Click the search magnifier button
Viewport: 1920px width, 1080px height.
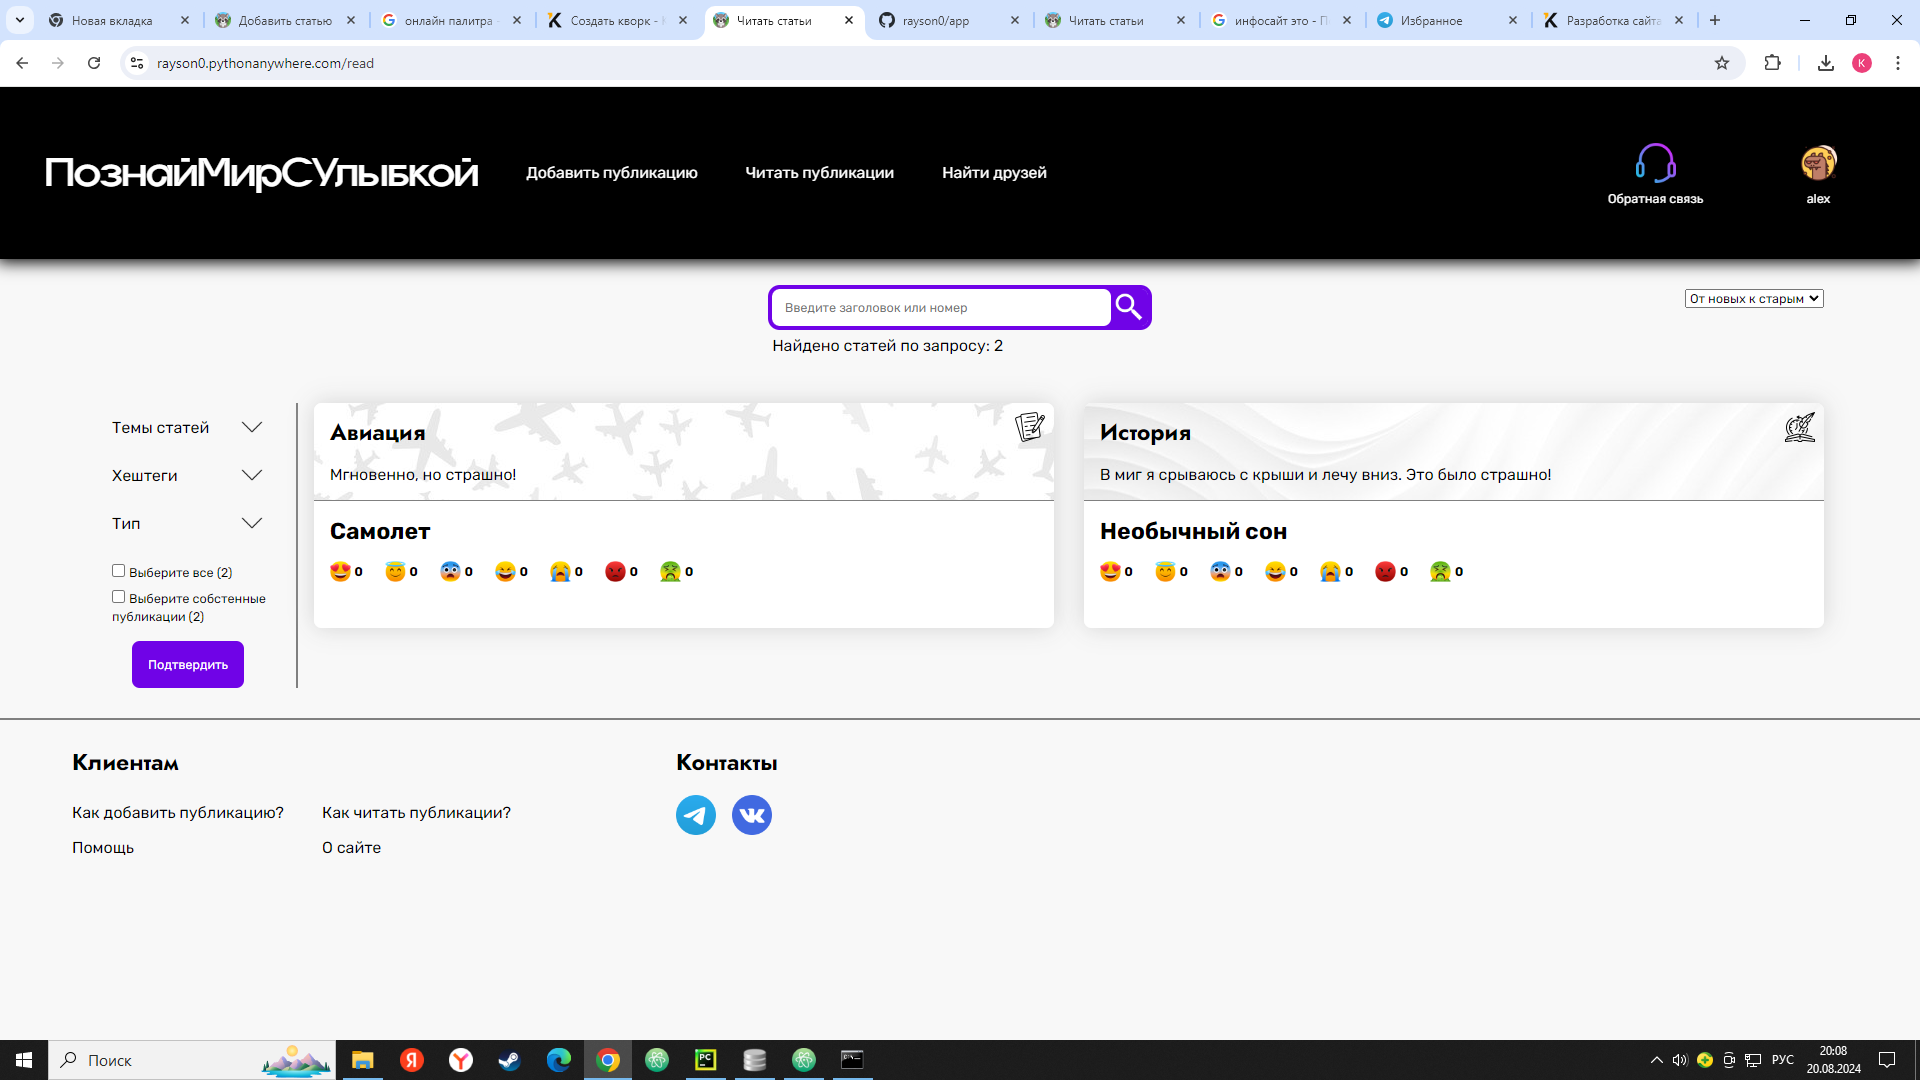1129,307
